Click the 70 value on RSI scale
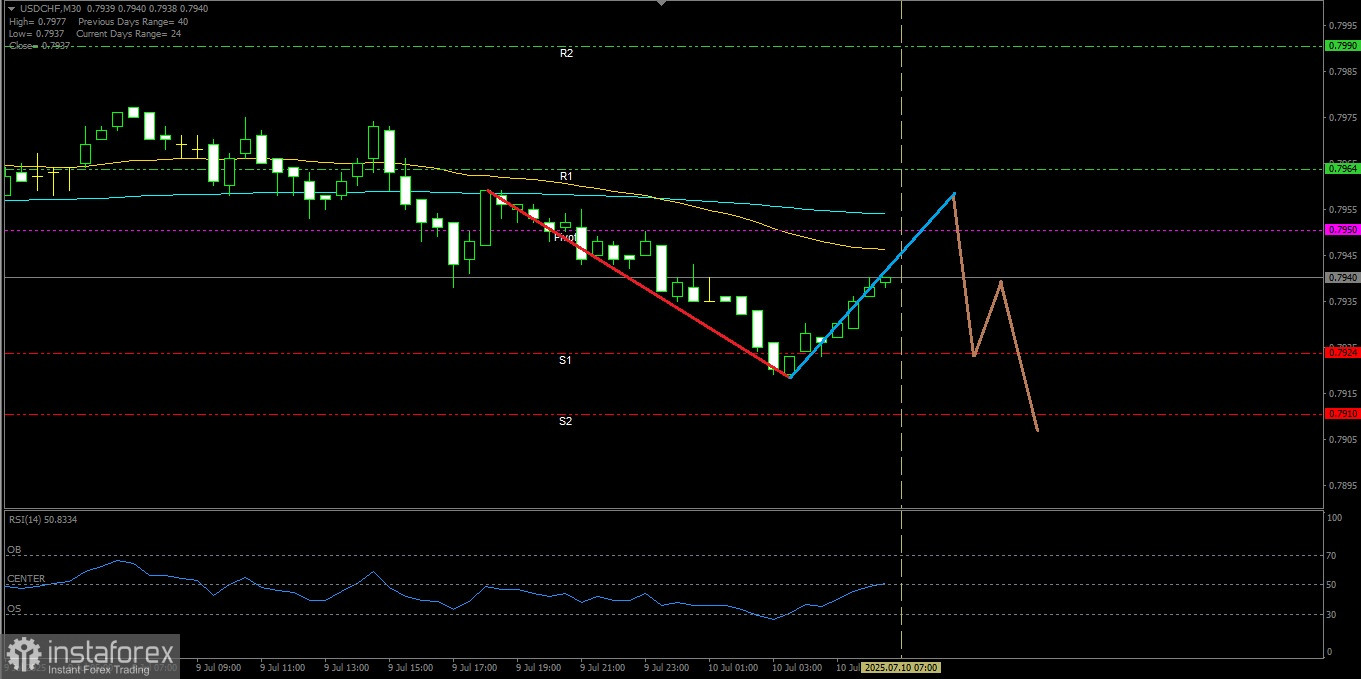Screen dimensions: 1361x679 pyautogui.click(x=1332, y=554)
